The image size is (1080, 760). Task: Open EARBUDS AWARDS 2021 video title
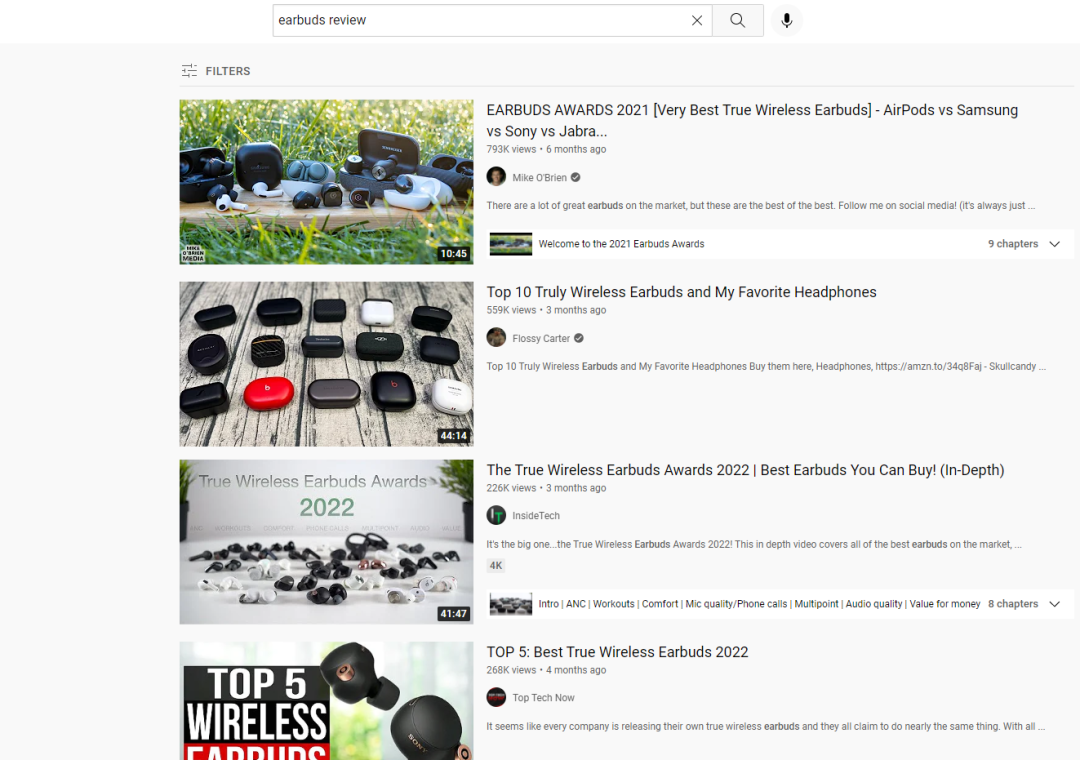click(x=752, y=121)
